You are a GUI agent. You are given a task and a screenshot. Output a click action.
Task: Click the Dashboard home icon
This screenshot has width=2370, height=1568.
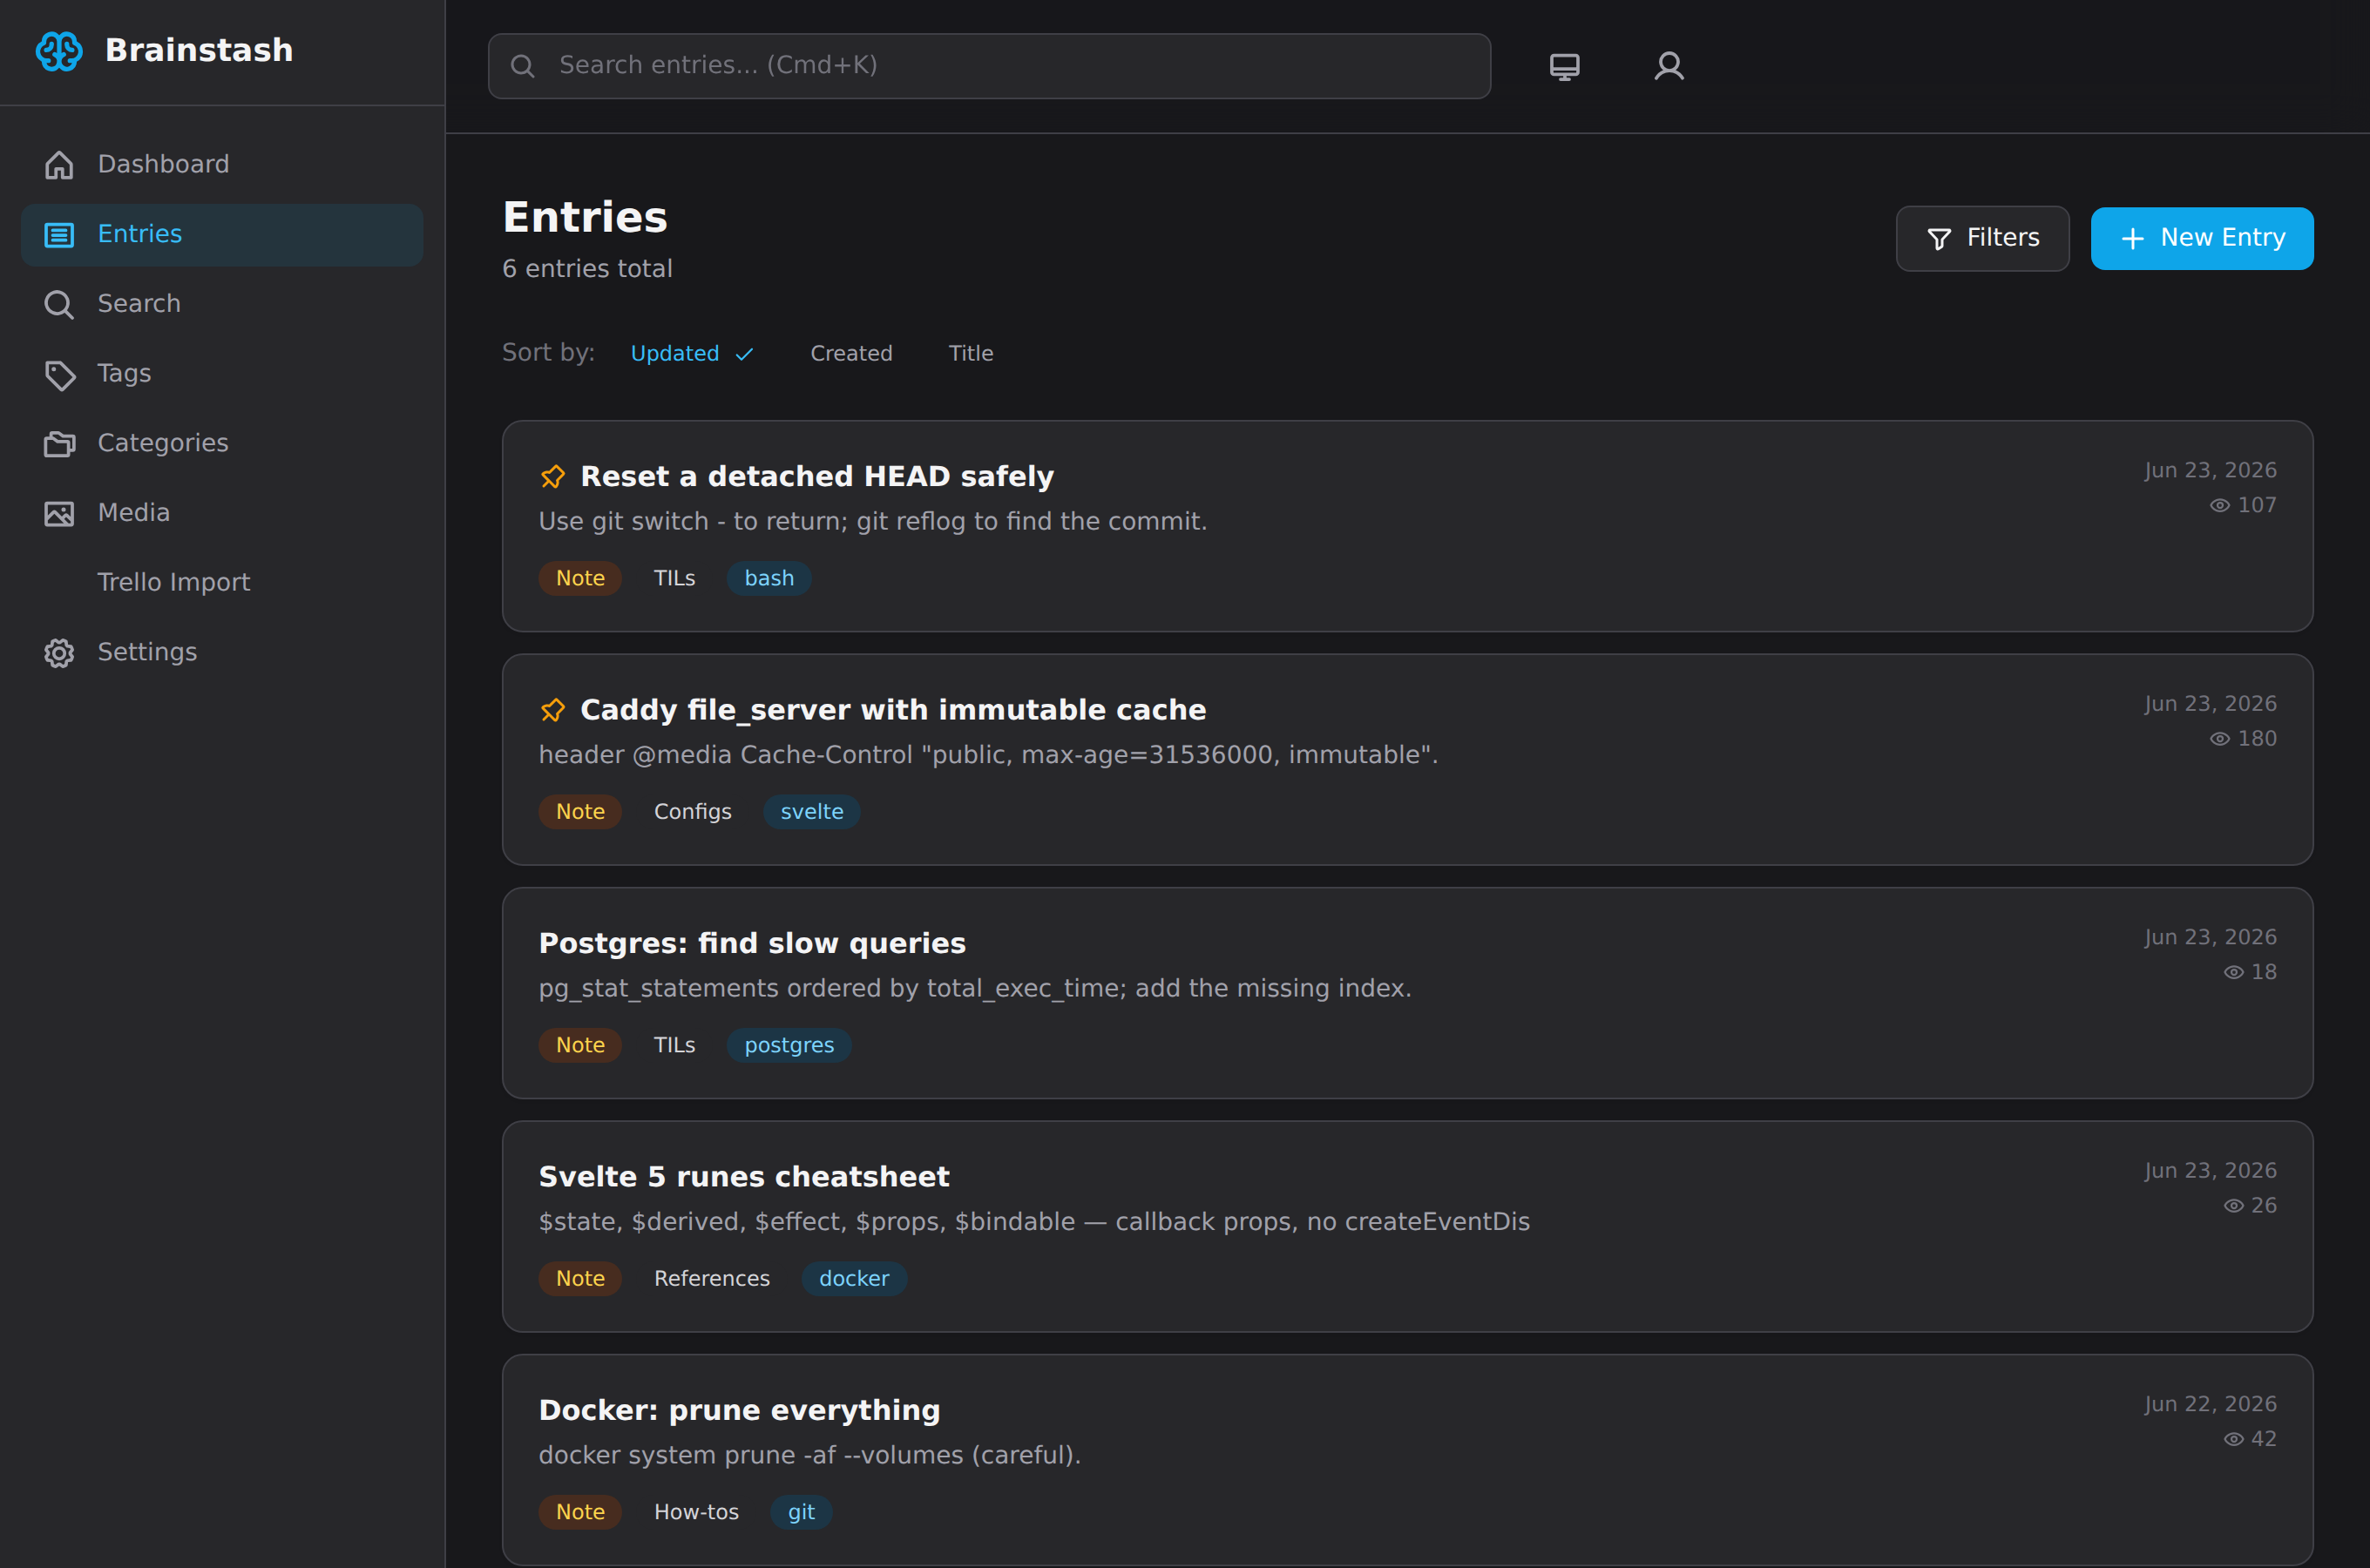coord(59,165)
